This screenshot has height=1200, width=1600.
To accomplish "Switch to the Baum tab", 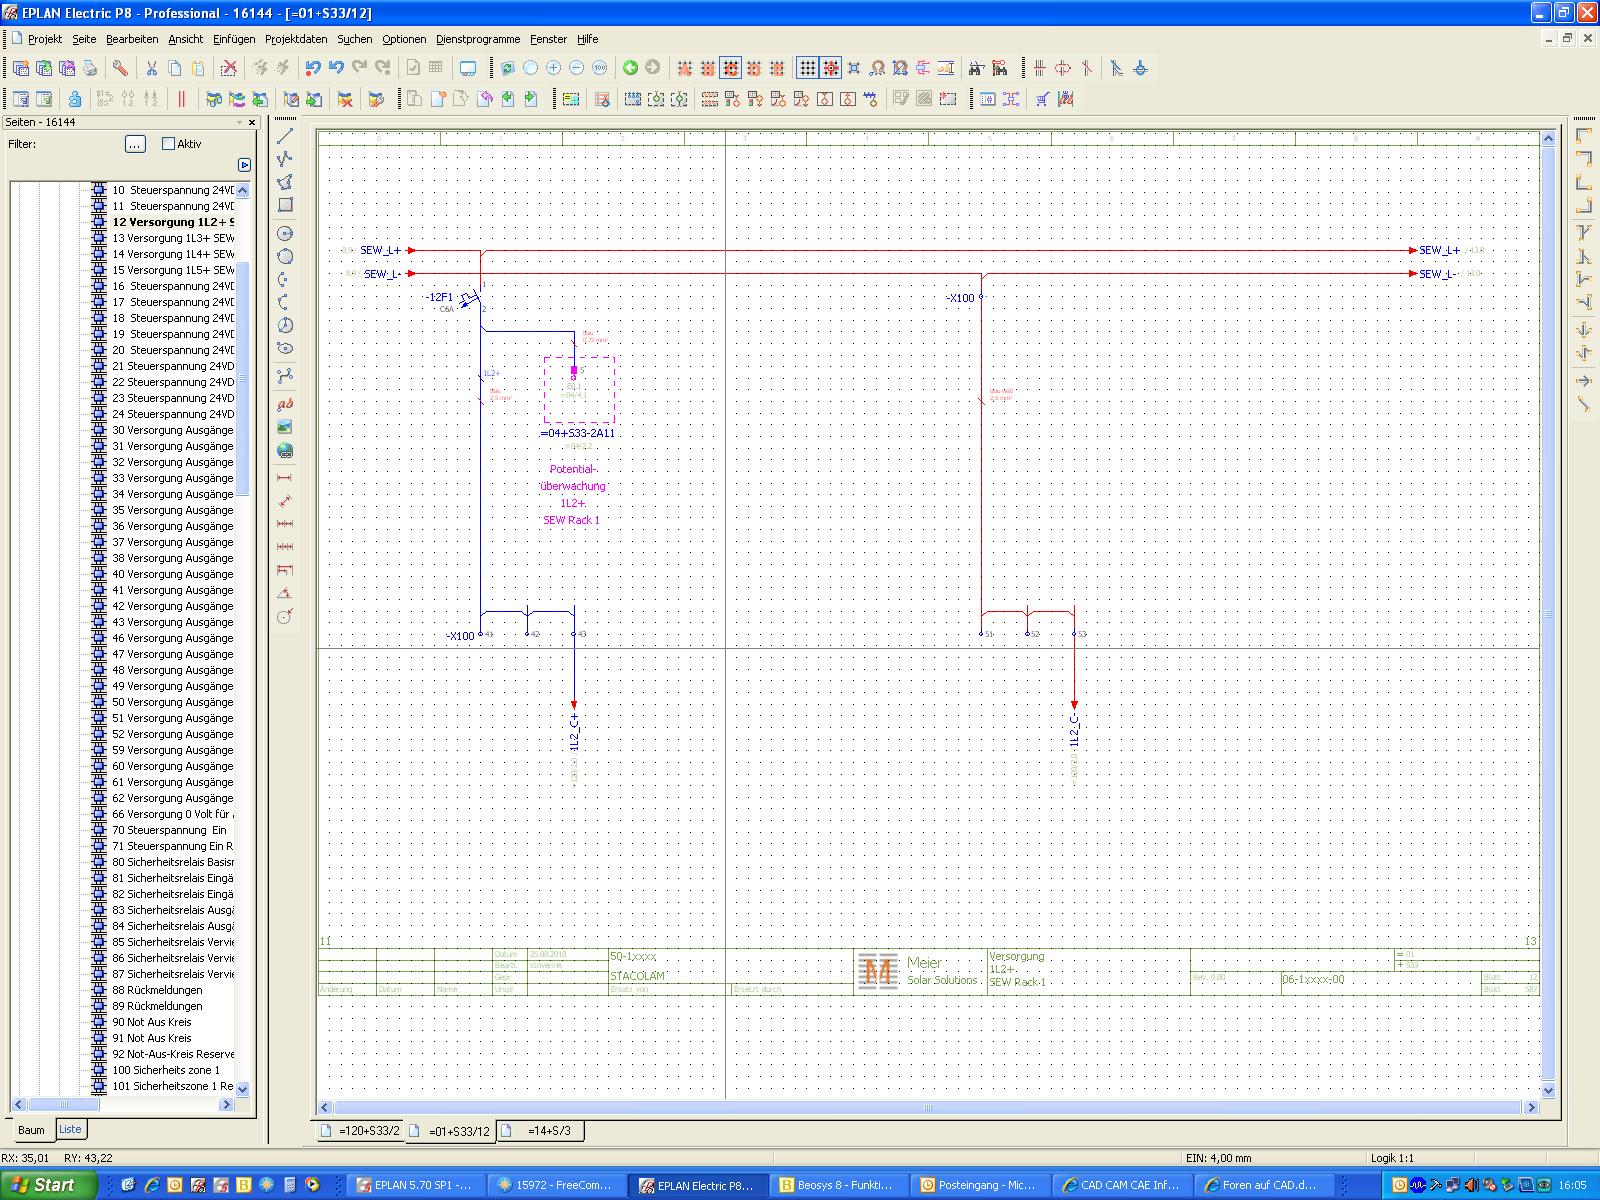I will coord(31,1130).
